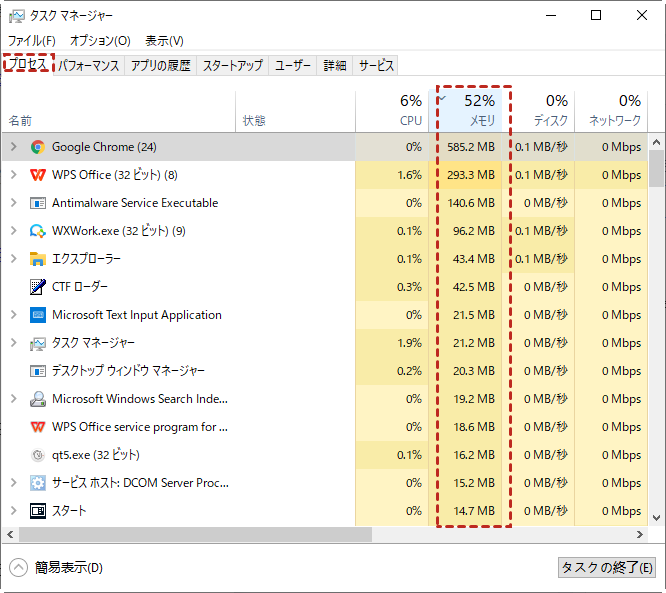Viewport: 666px width, 593px height.
Task: Click the 簡易表示 collapse arrow icon
Action: tap(18, 568)
